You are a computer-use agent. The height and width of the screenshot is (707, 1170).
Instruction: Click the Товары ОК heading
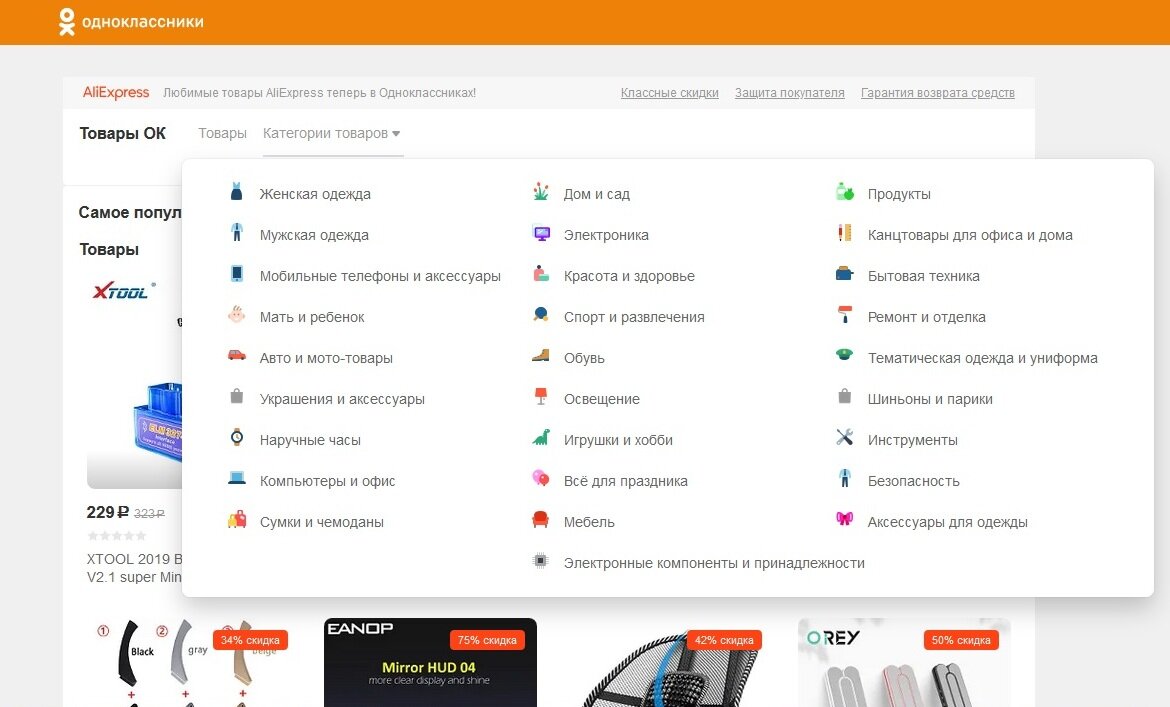pos(122,133)
